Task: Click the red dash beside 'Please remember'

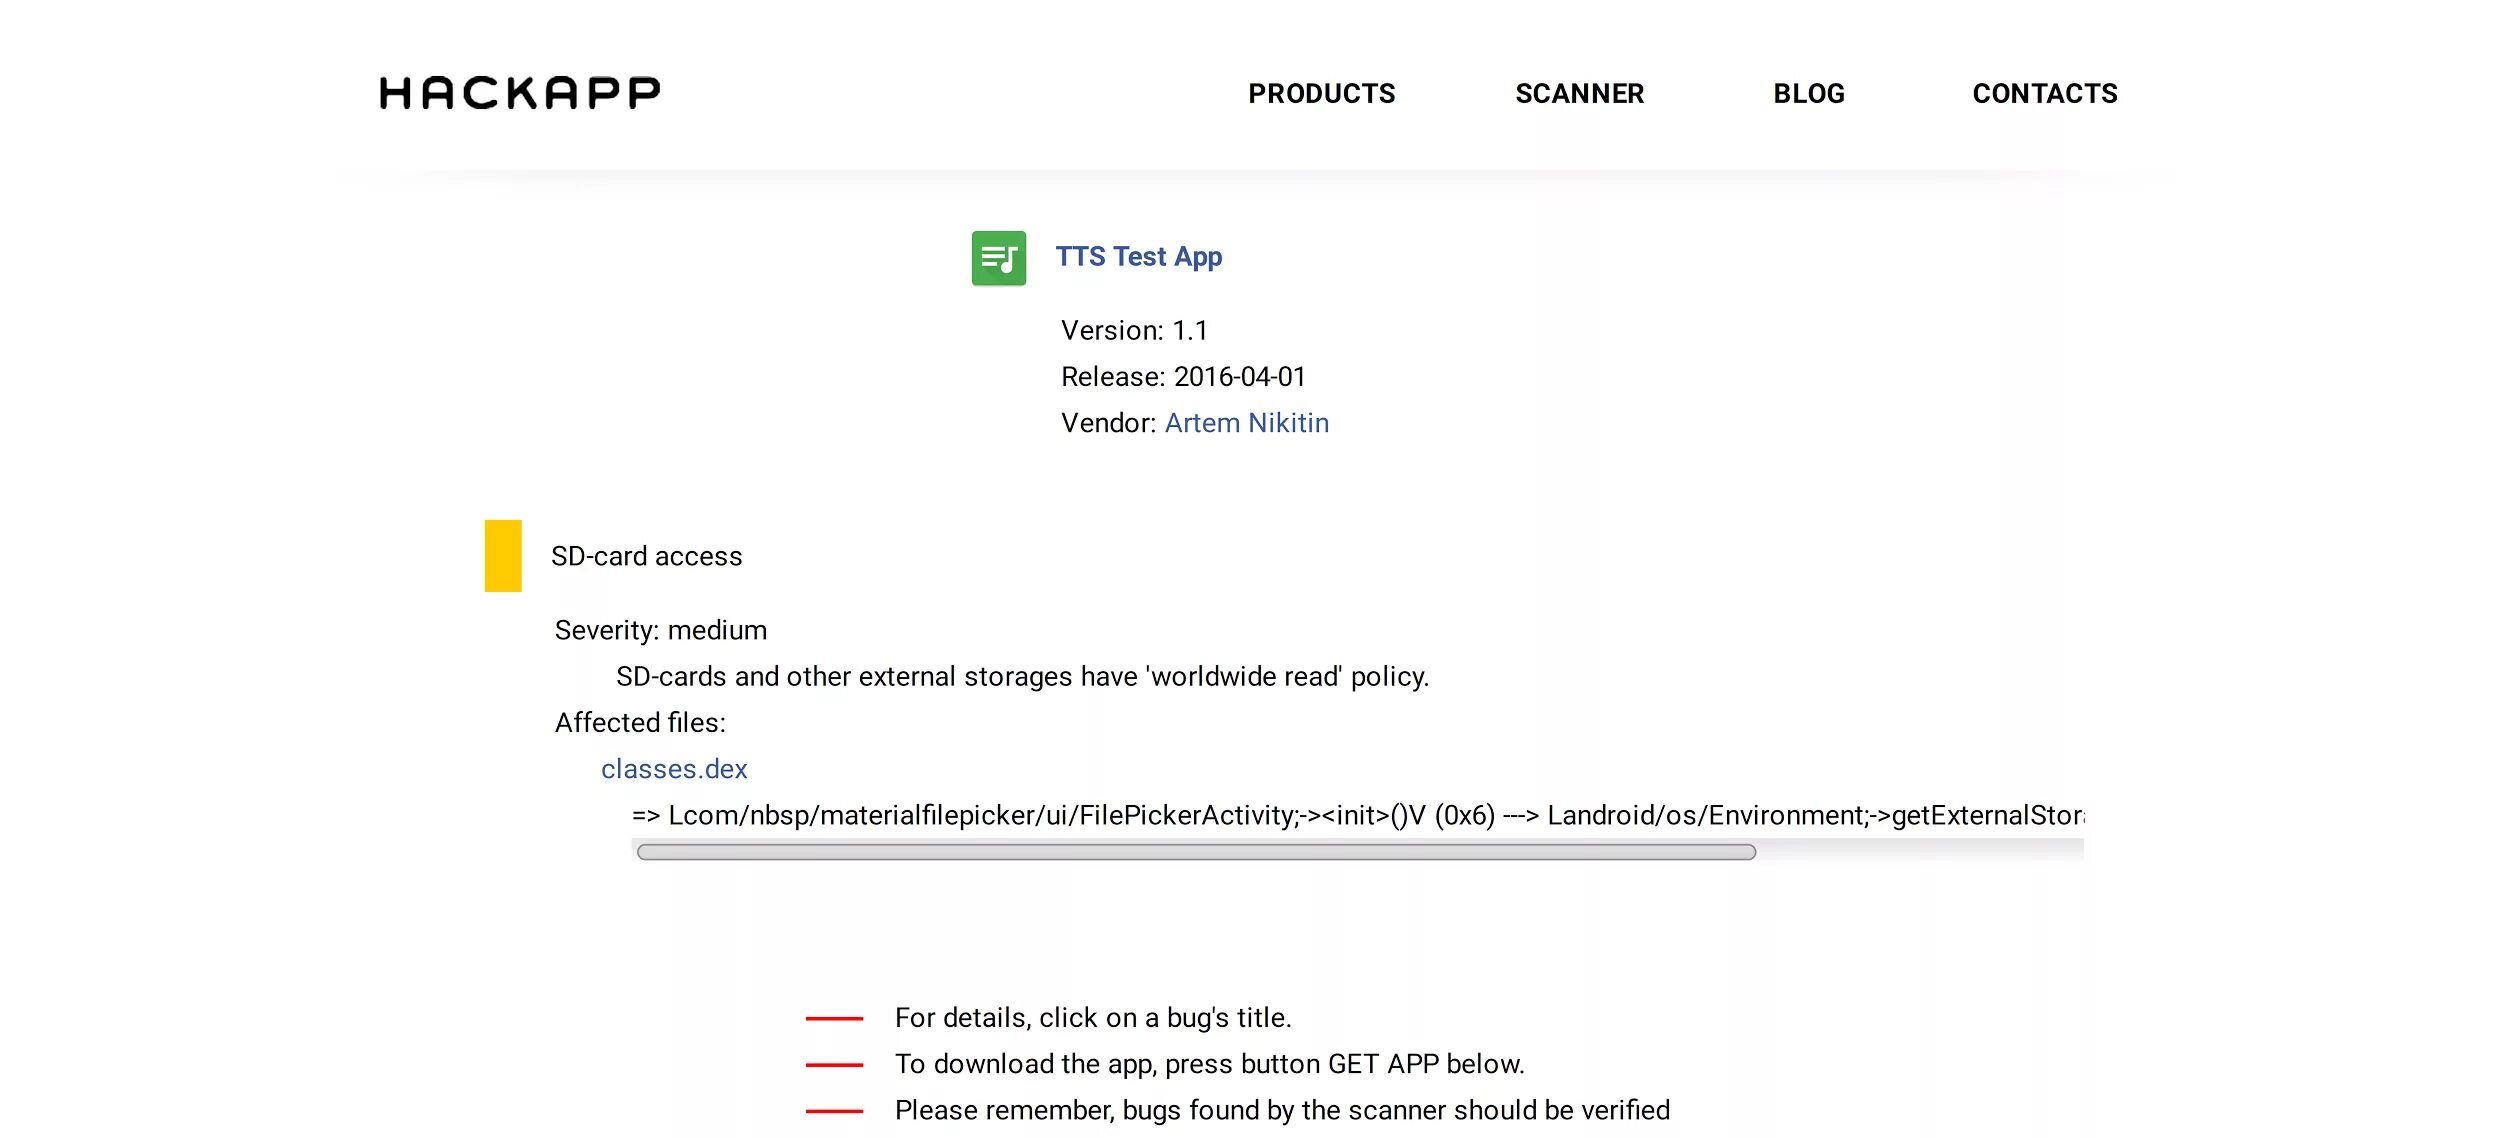Action: [x=833, y=1111]
